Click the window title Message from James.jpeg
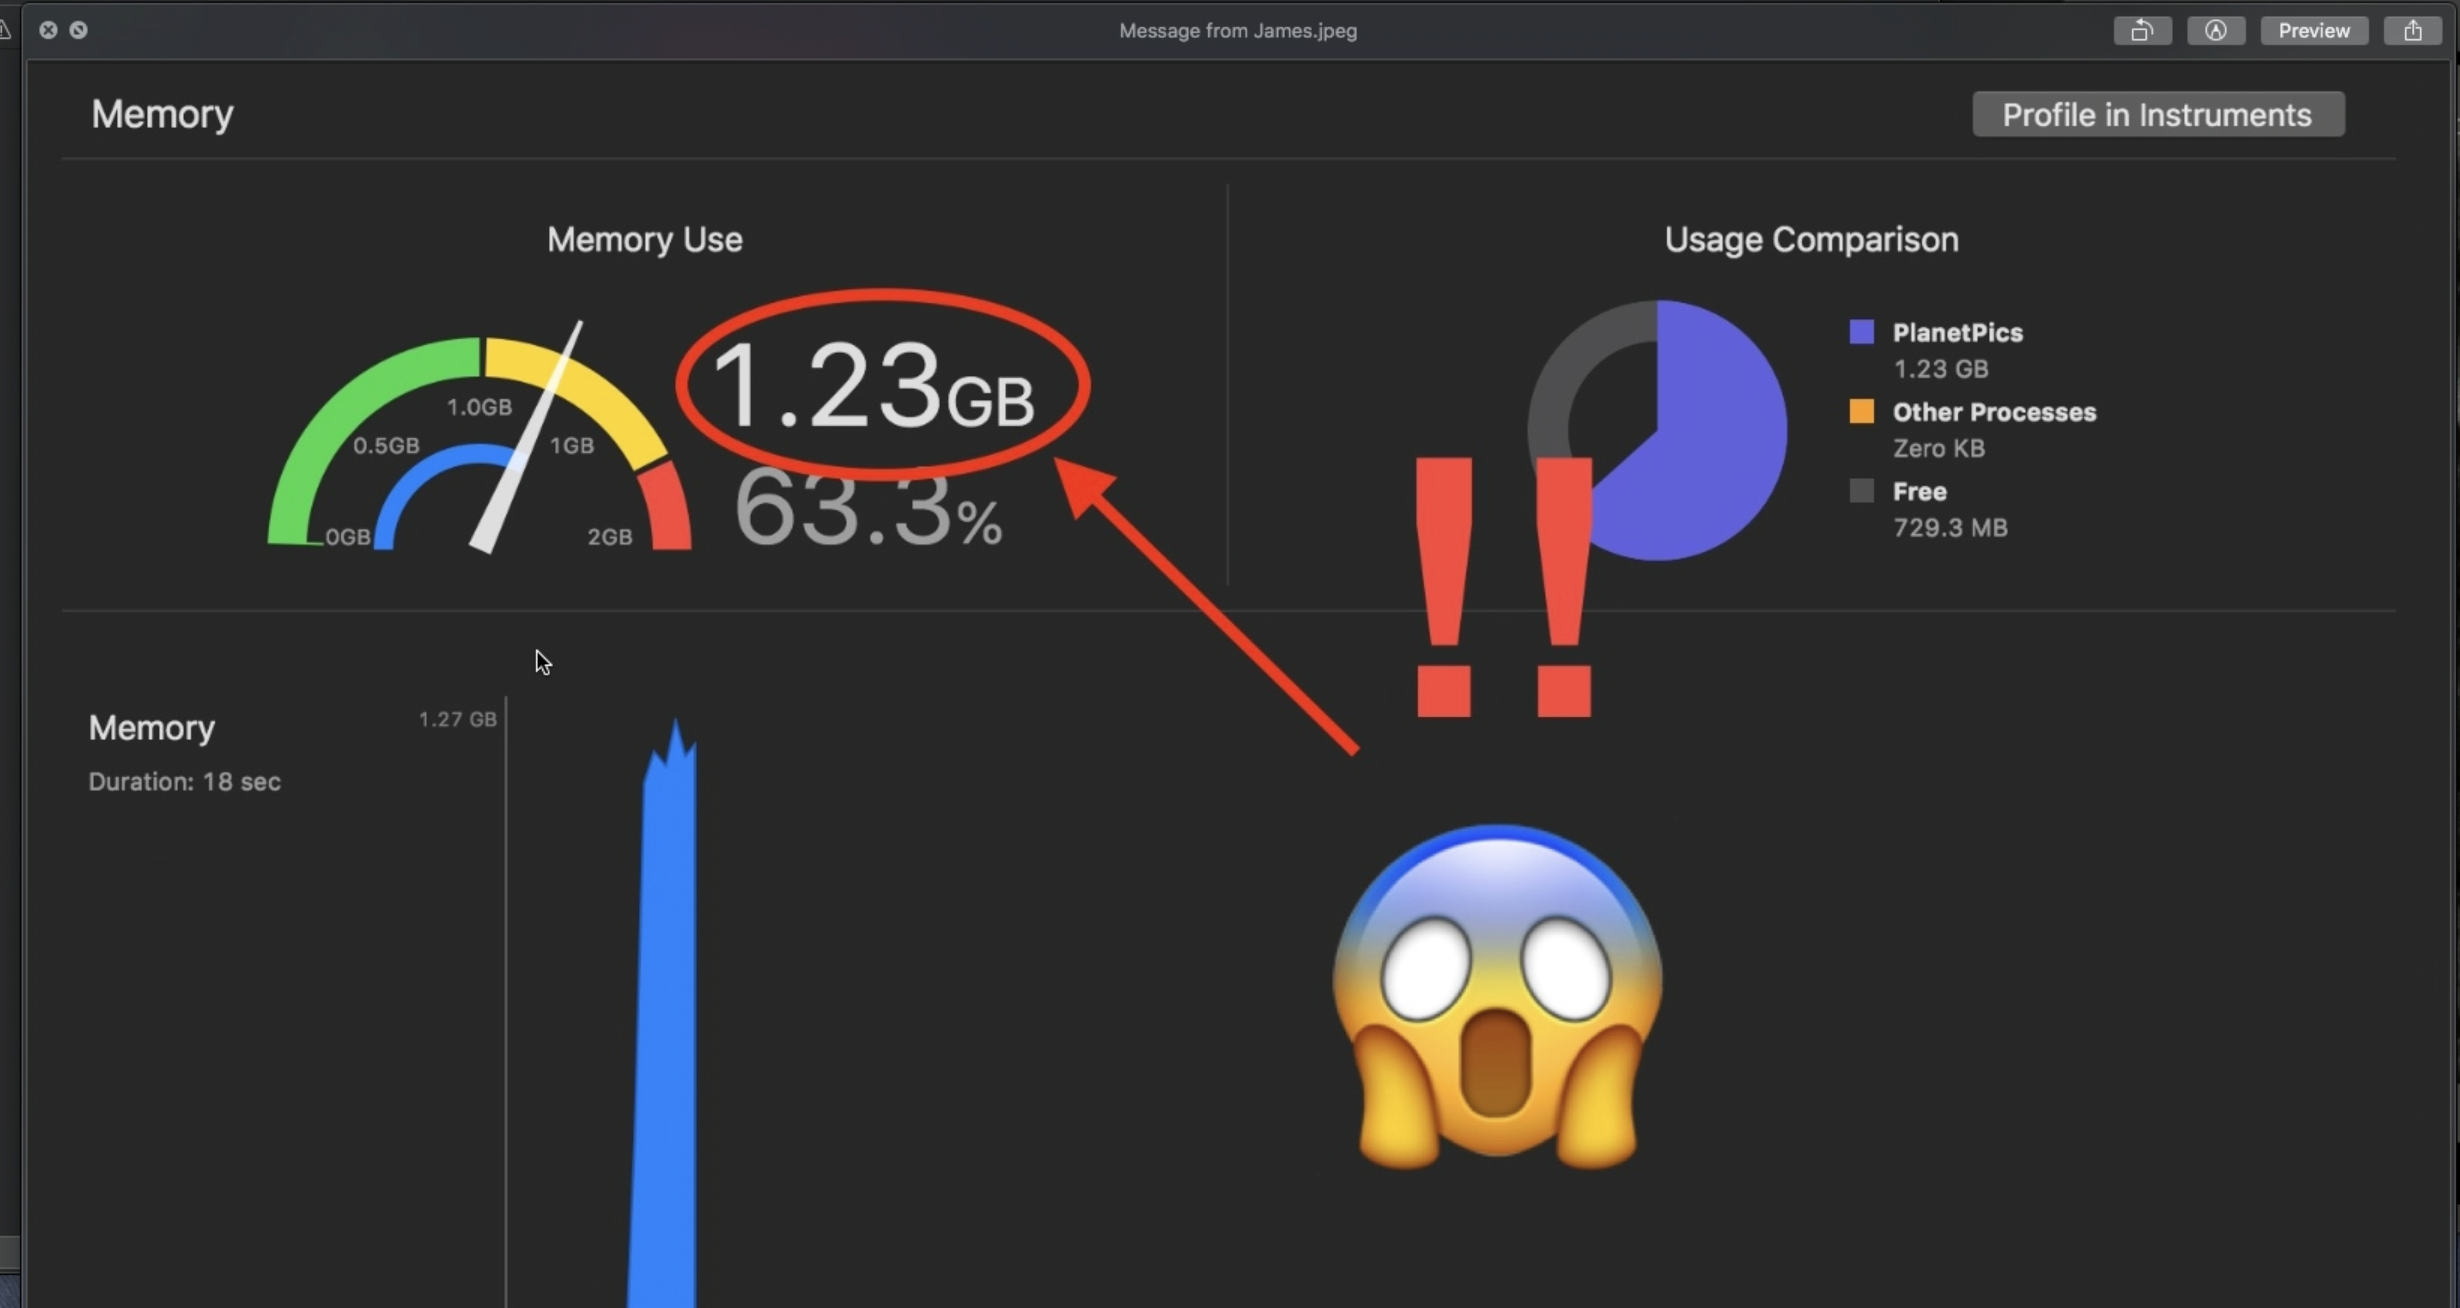This screenshot has width=2460, height=1308. coord(1237,31)
